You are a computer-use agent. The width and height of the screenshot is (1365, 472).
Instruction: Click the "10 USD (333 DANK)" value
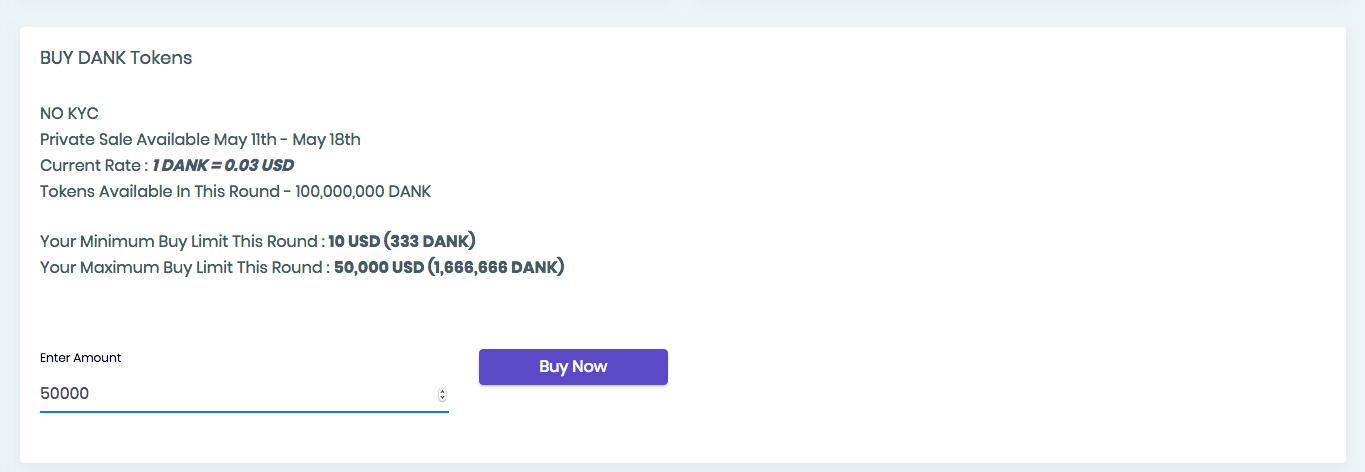402,242
